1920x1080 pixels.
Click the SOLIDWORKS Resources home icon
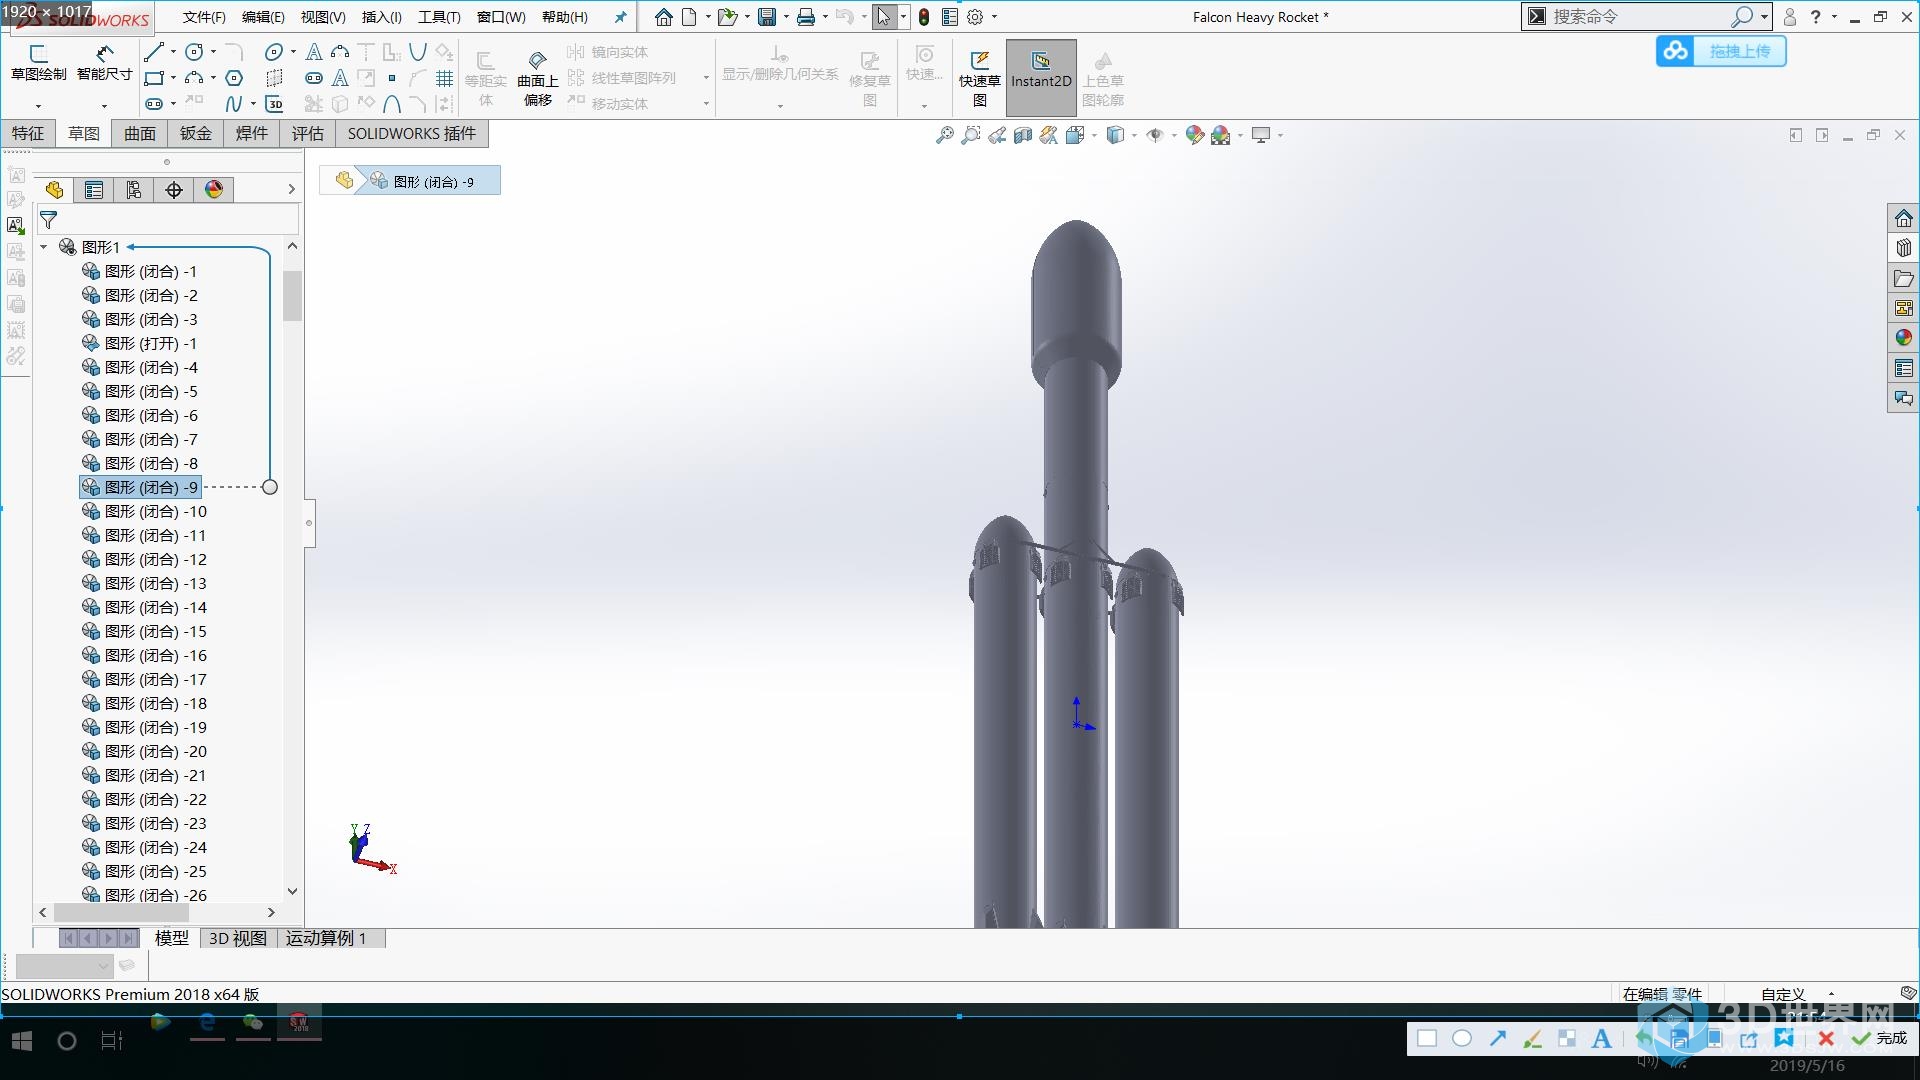click(1903, 218)
